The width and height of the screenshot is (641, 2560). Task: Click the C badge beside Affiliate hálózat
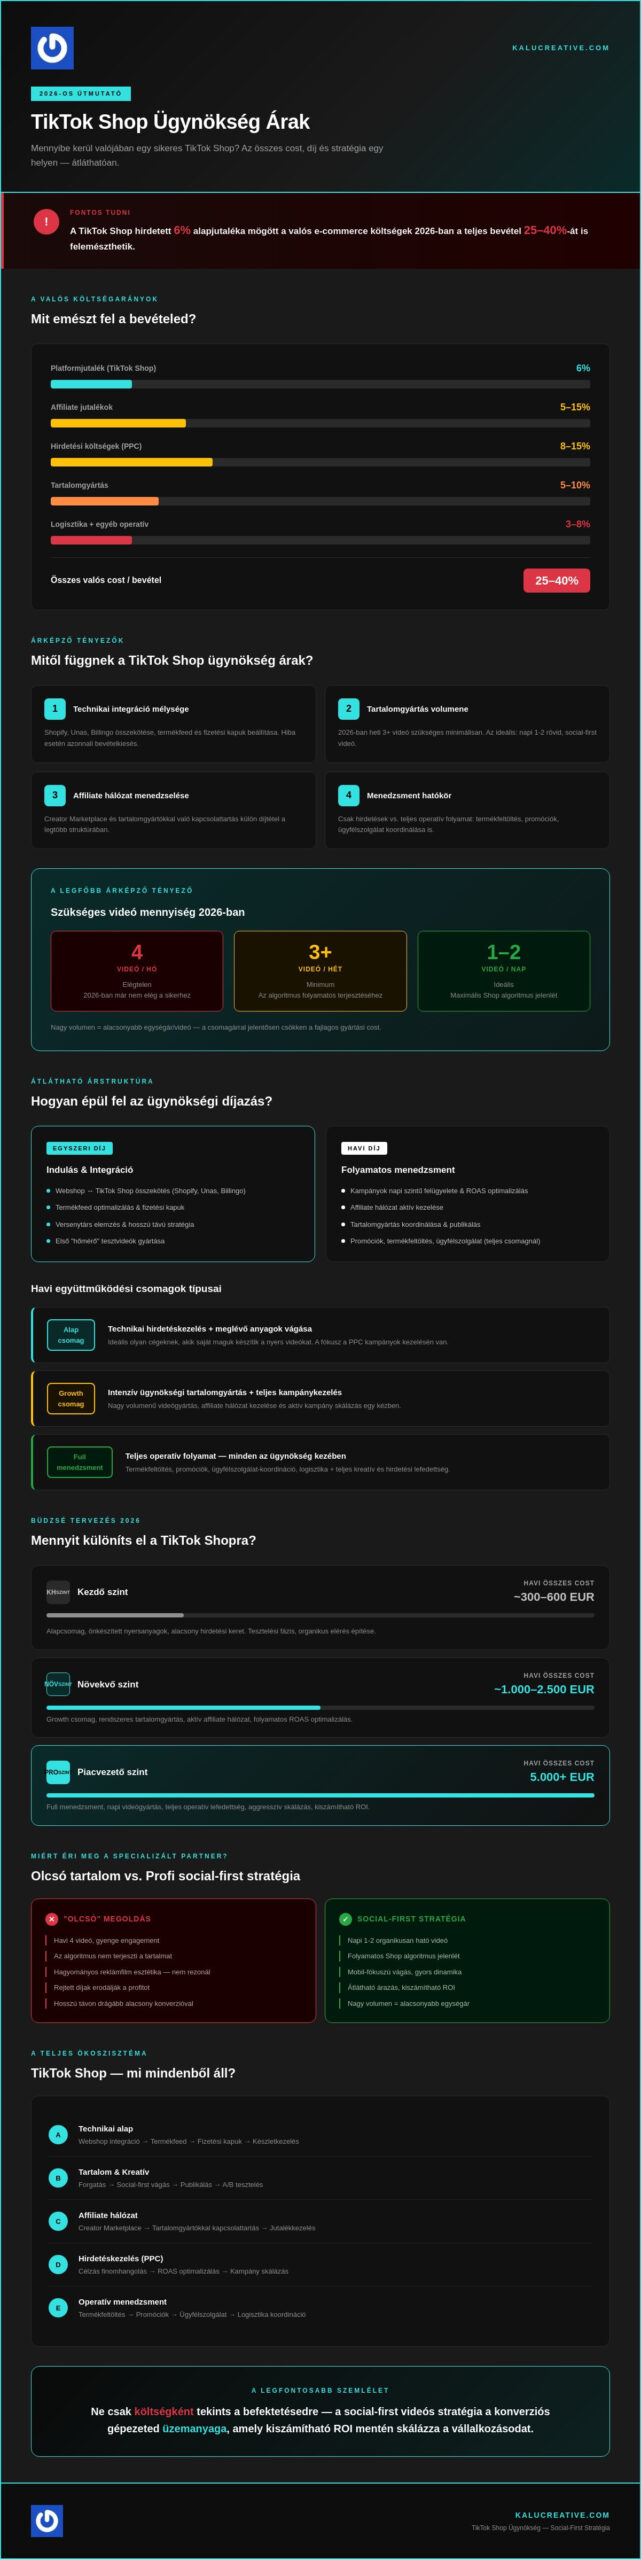pyautogui.click(x=58, y=2220)
